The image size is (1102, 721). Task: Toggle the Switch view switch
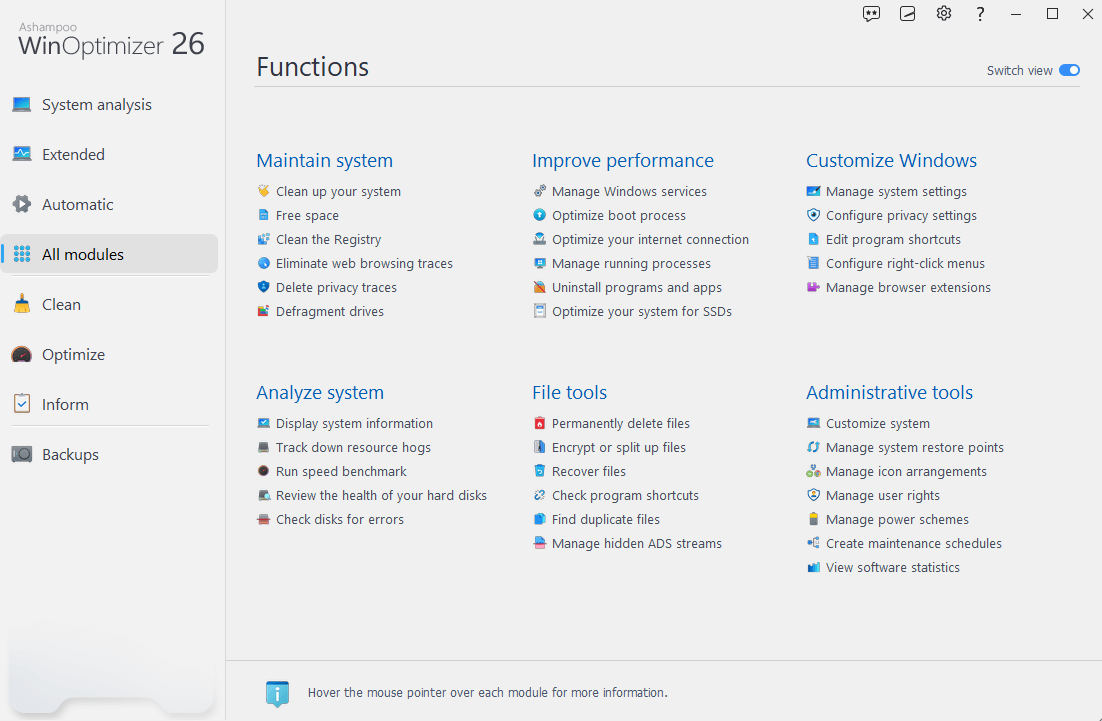(x=1069, y=71)
